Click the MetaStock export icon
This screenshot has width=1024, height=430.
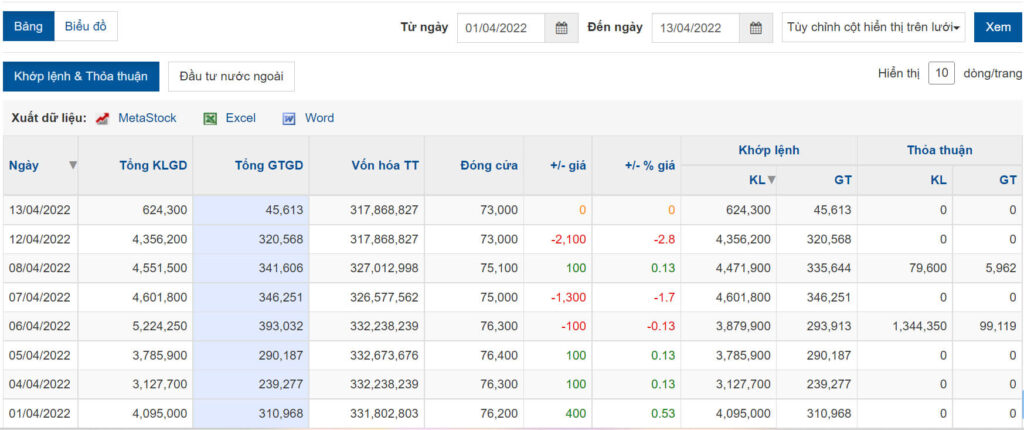point(103,119)
